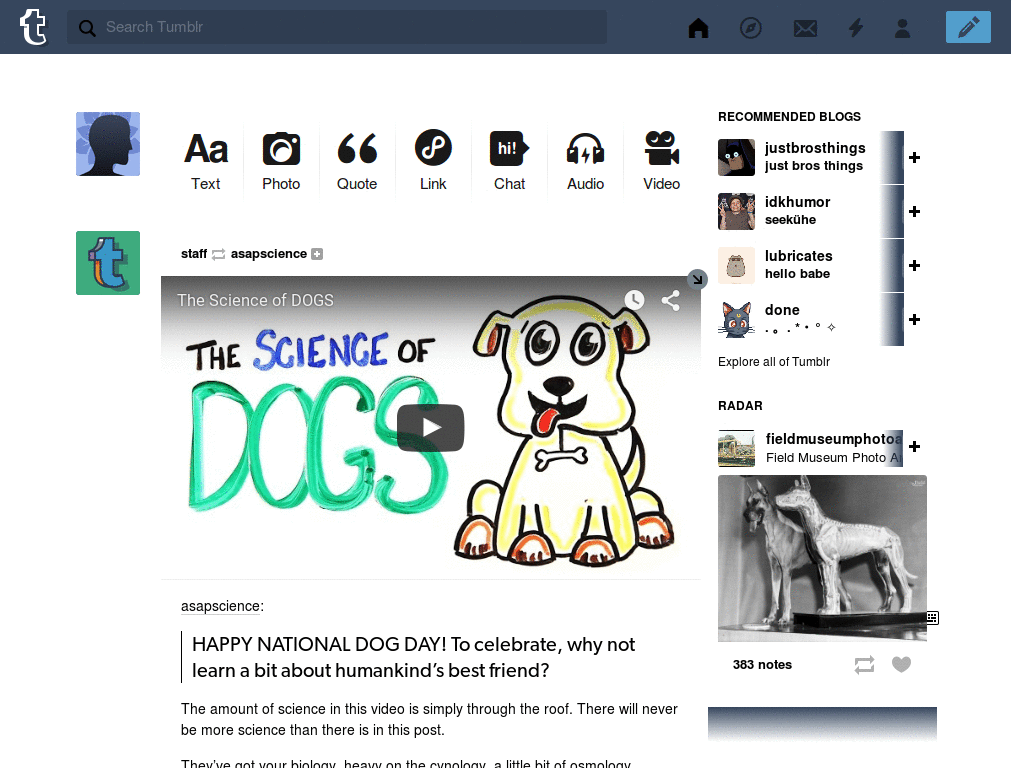This screenshot has width=1024, height=768.
Task: Follow justbrosthings with plus button
Action: pyautogui.click(x=914, y=157)
